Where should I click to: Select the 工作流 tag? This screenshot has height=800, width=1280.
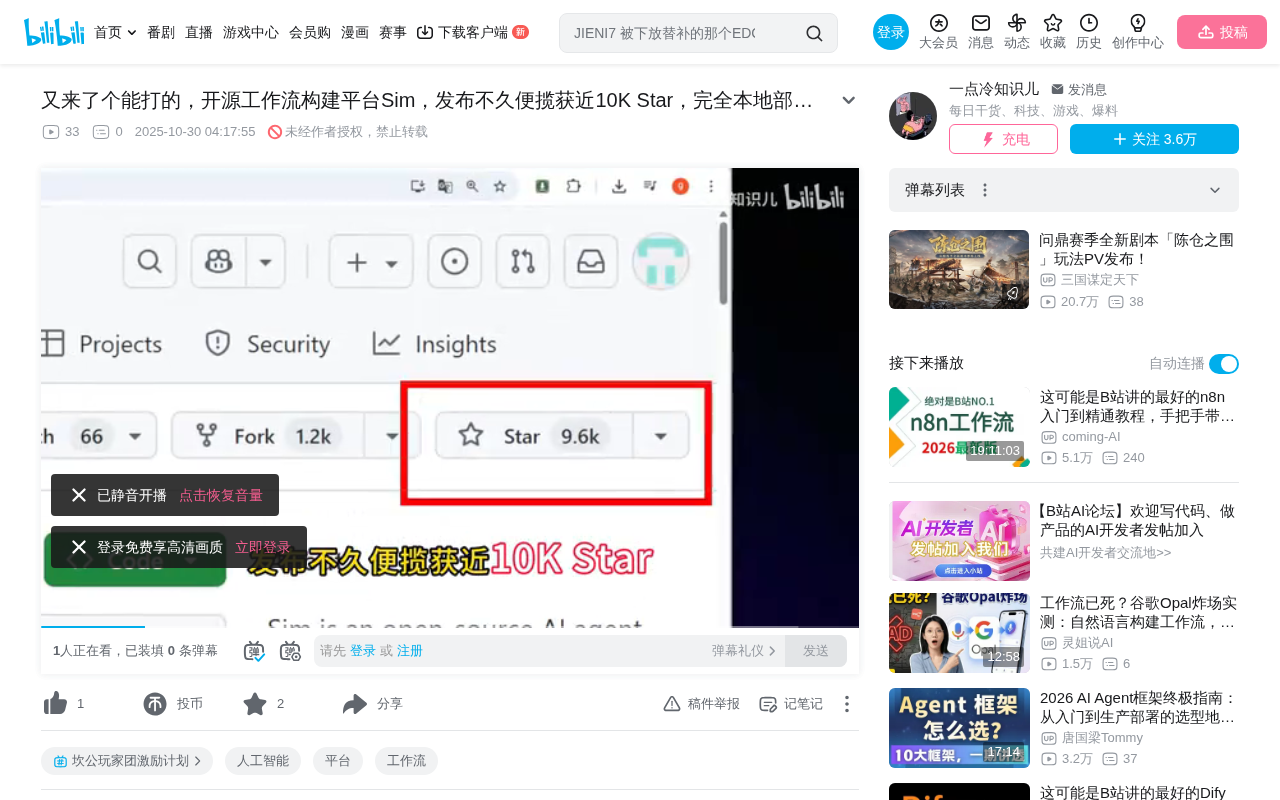click(x=406, y=761)
